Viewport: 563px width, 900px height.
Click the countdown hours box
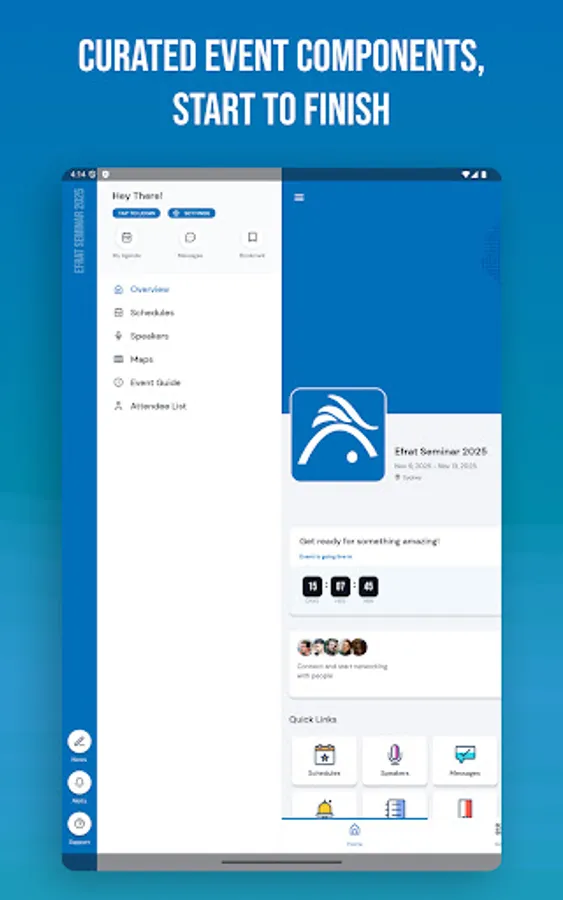pos(340,586)
